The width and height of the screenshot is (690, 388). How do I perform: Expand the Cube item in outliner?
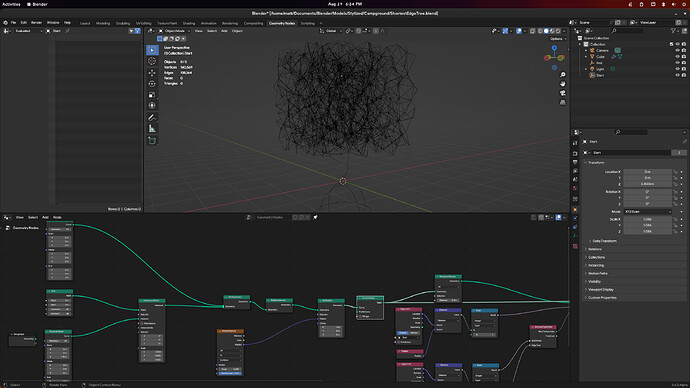586,57
